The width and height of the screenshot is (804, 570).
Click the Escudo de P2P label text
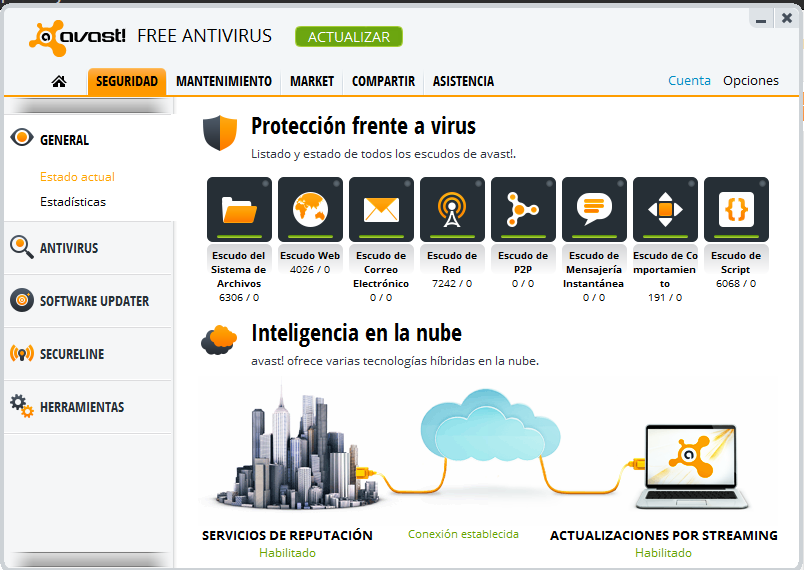coord(522,262)
